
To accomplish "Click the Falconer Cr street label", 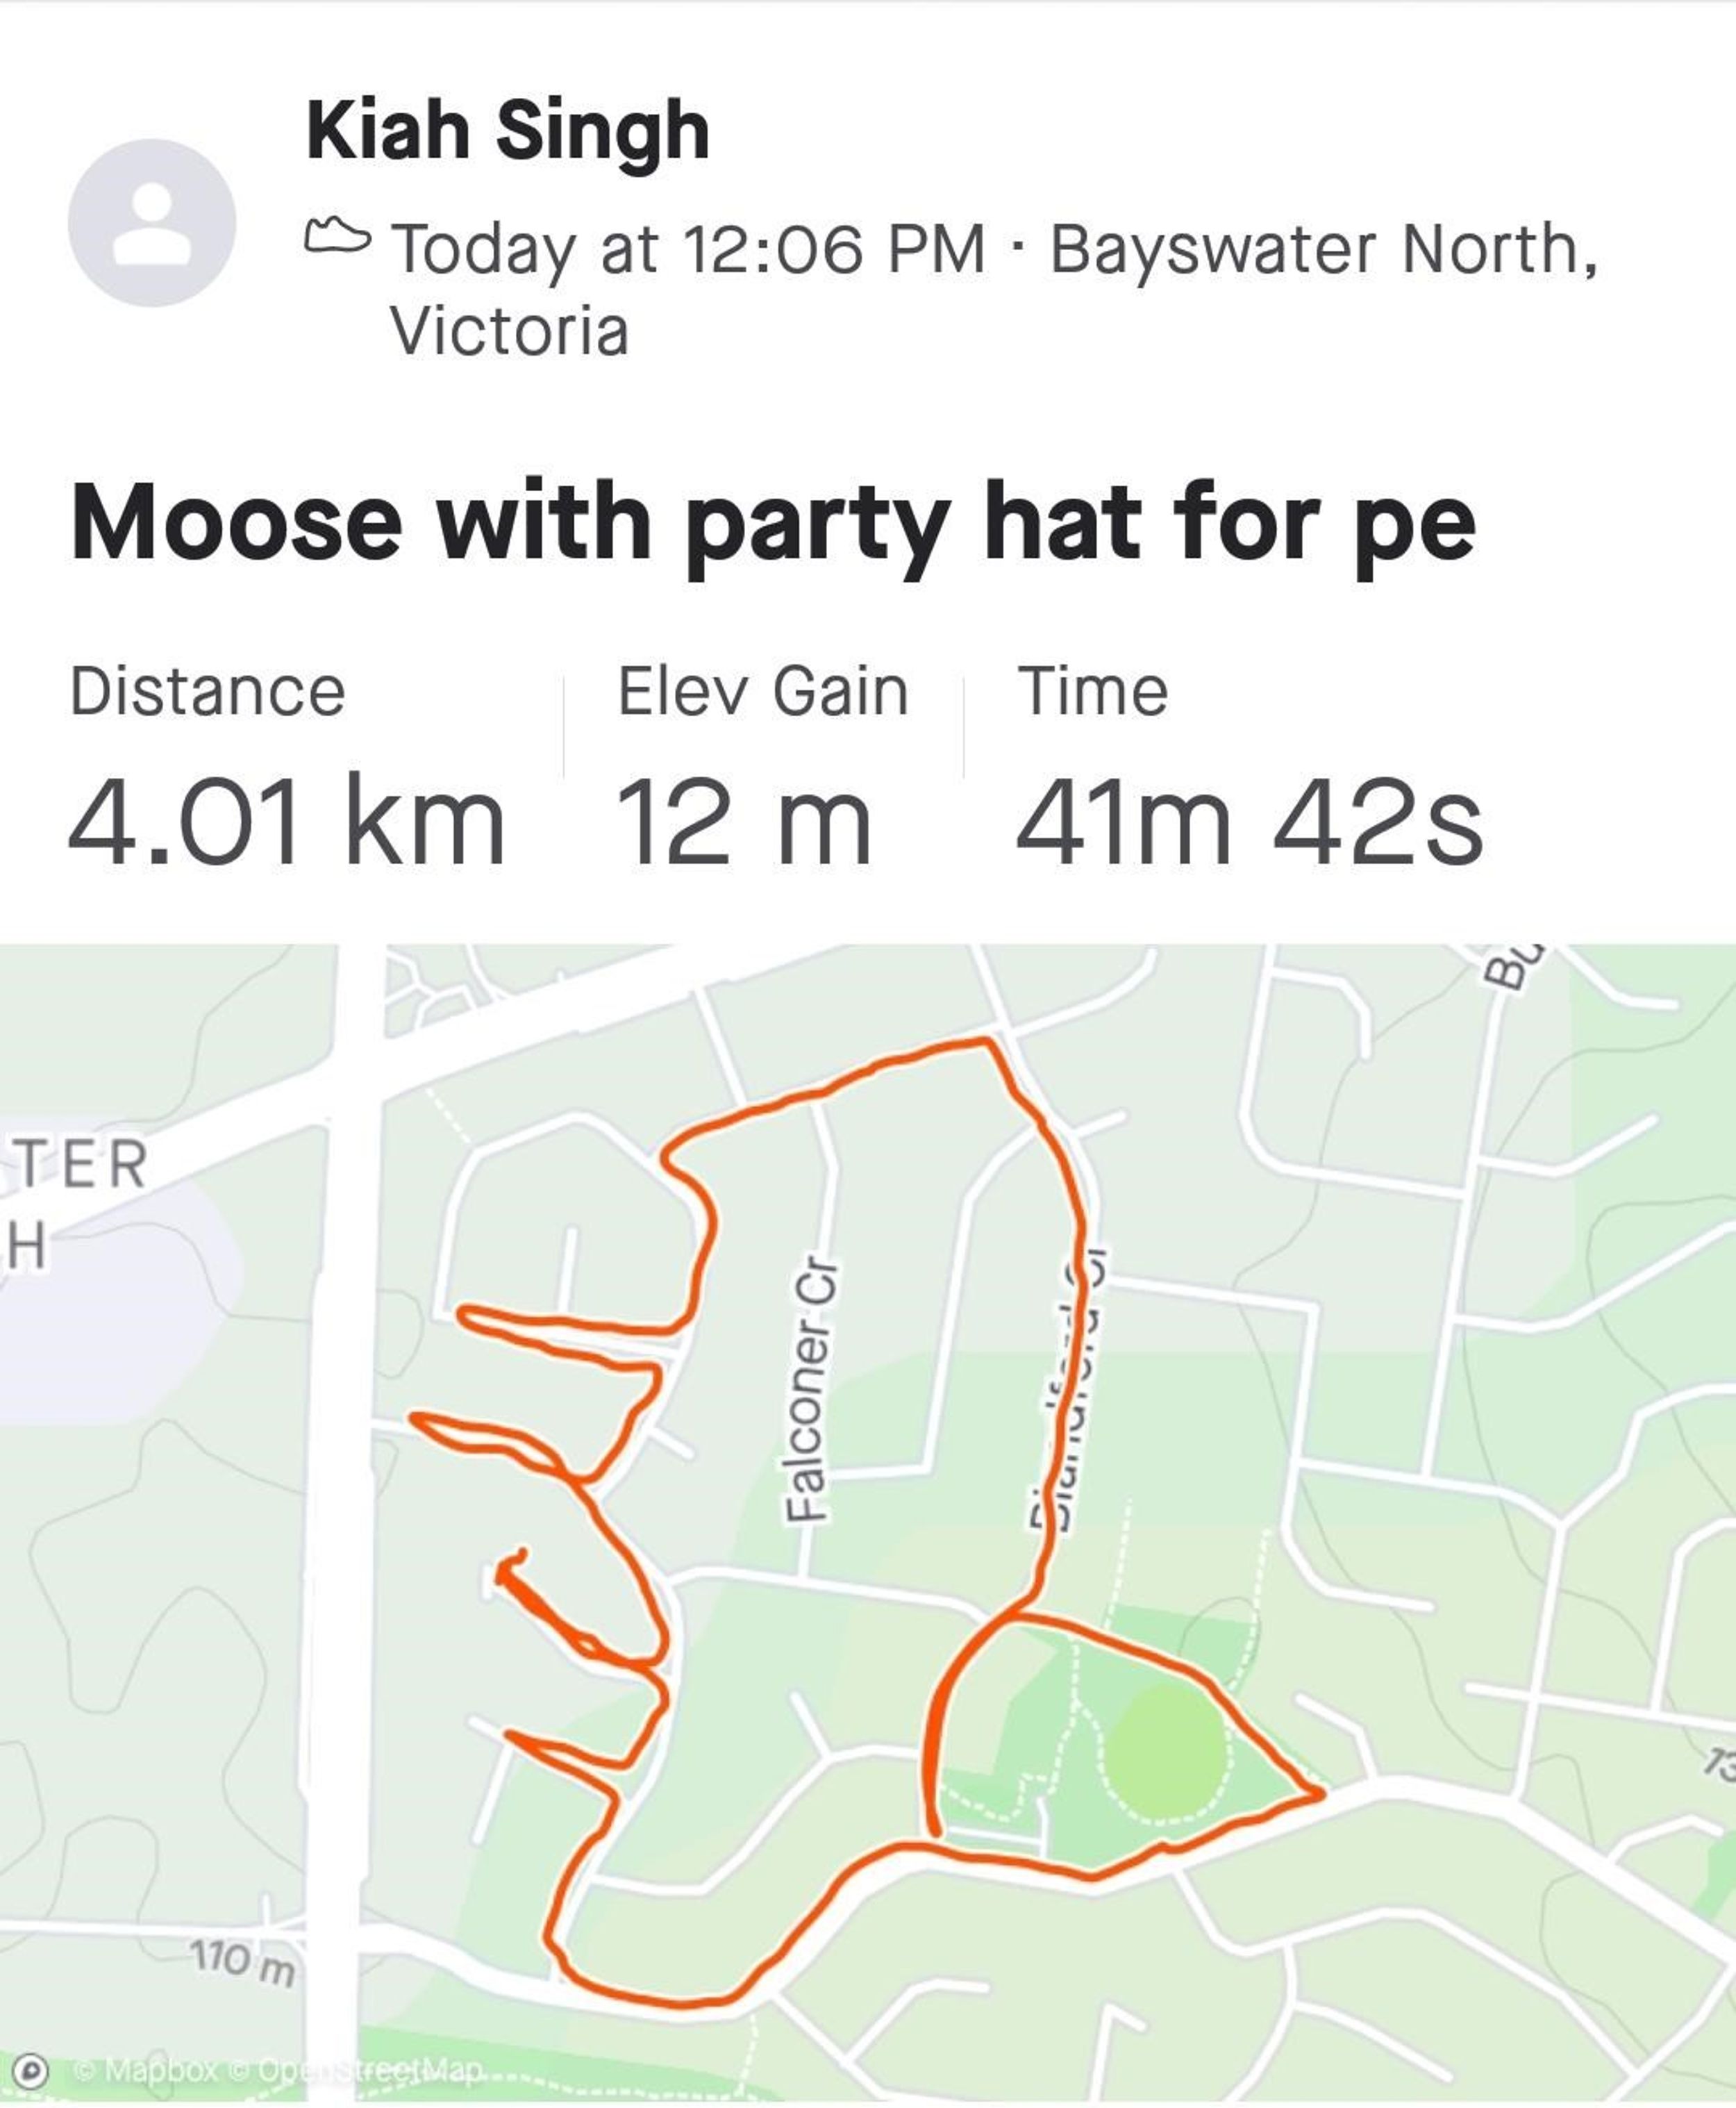I will pyautogui.click(x=808, y=1389).
